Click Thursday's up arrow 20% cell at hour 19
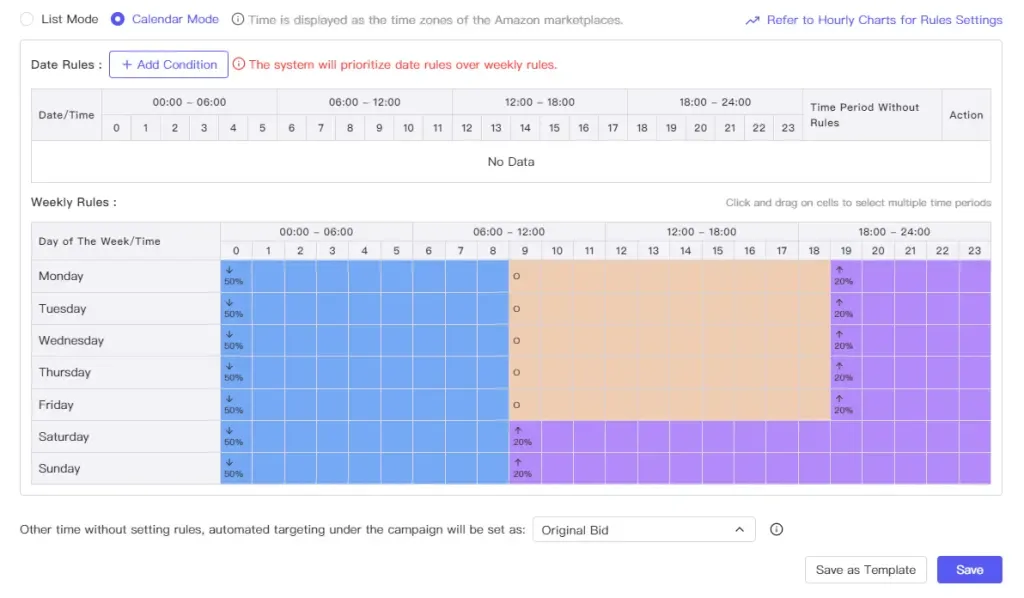Screen dimensions: 1024x598 tap(846, 372)
